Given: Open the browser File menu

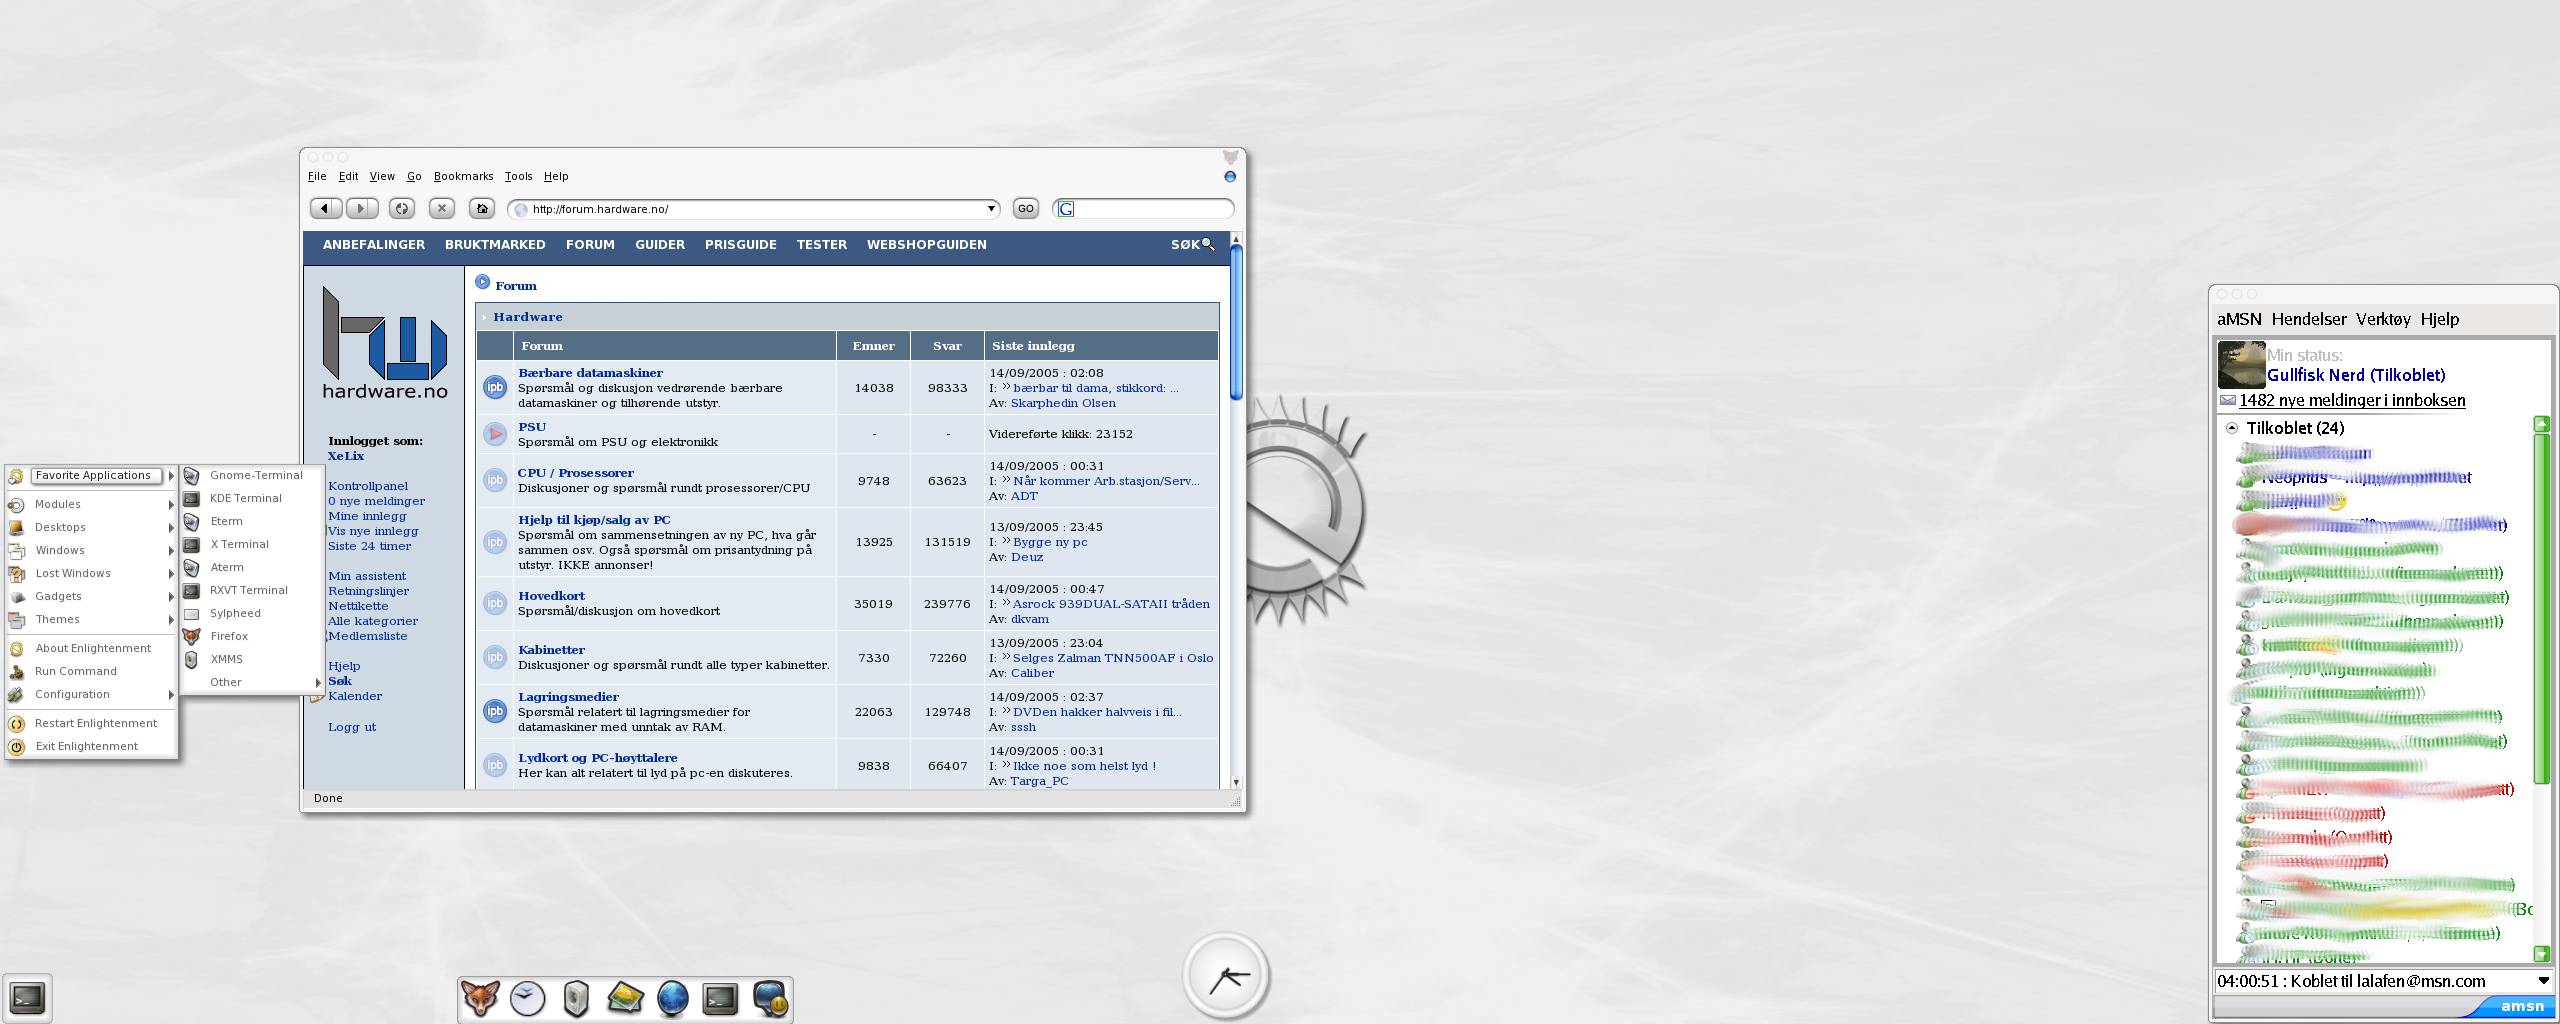Looking at the screenshot, I should 317,176.
